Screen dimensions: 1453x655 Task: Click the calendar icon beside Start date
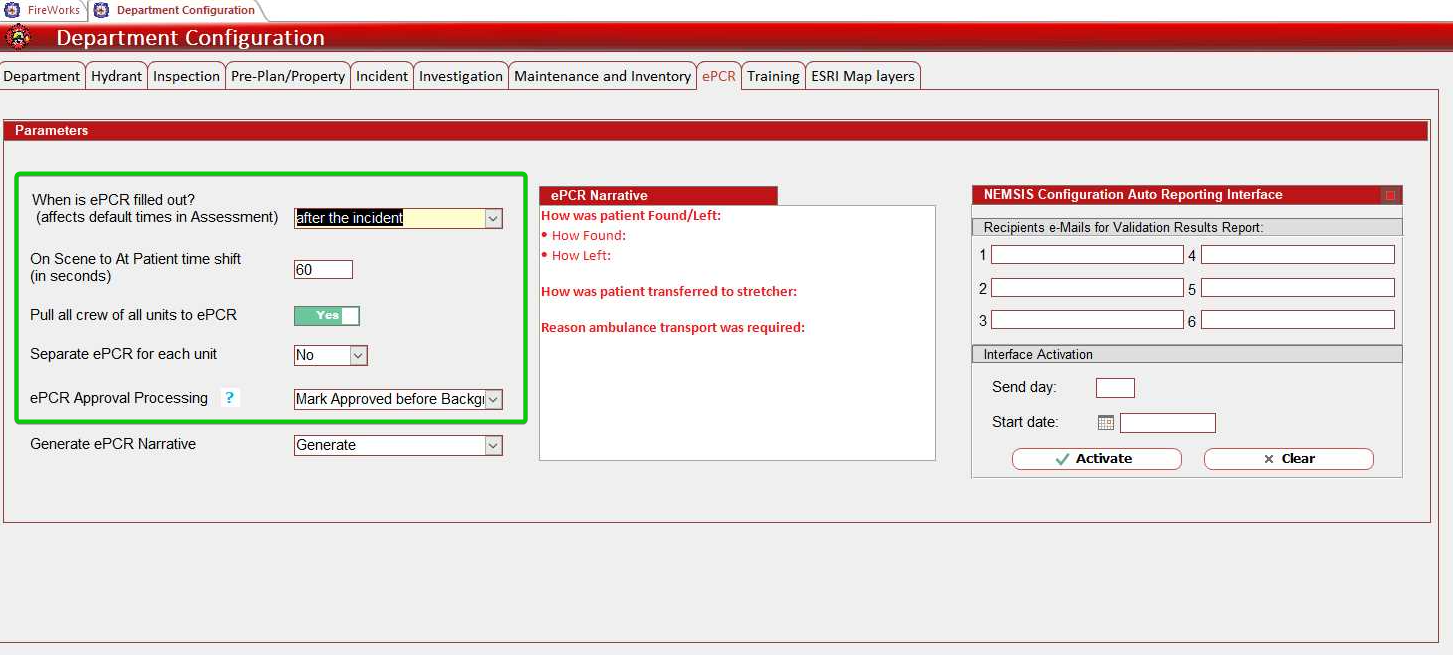1103,422
